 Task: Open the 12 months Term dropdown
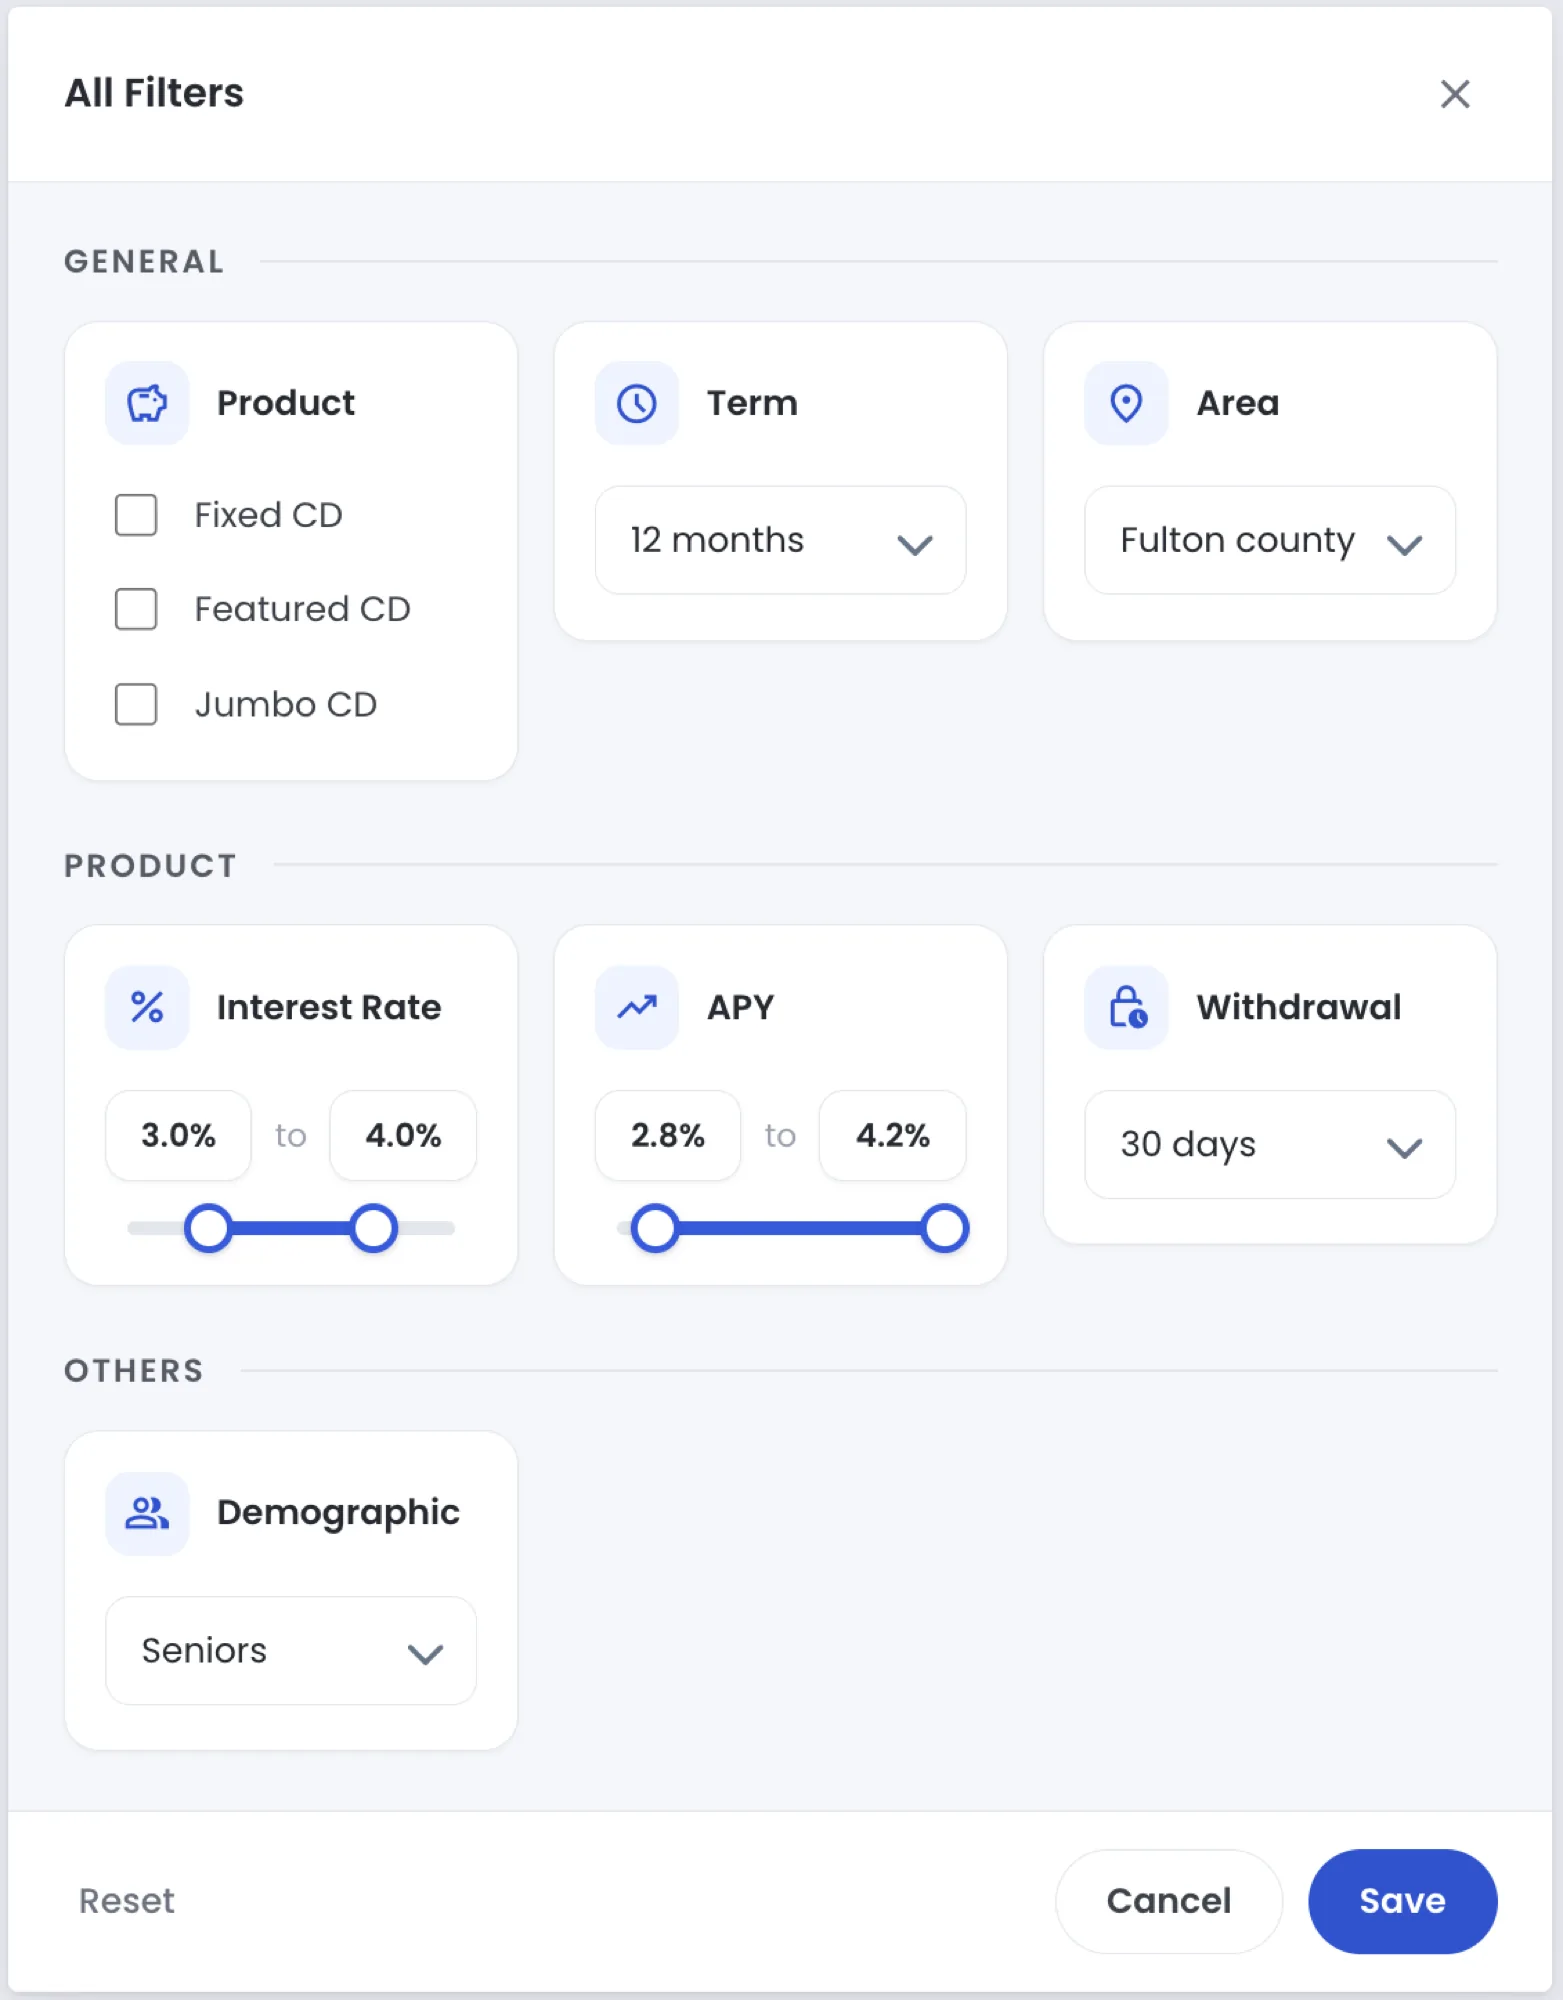(x=780, y=540)
